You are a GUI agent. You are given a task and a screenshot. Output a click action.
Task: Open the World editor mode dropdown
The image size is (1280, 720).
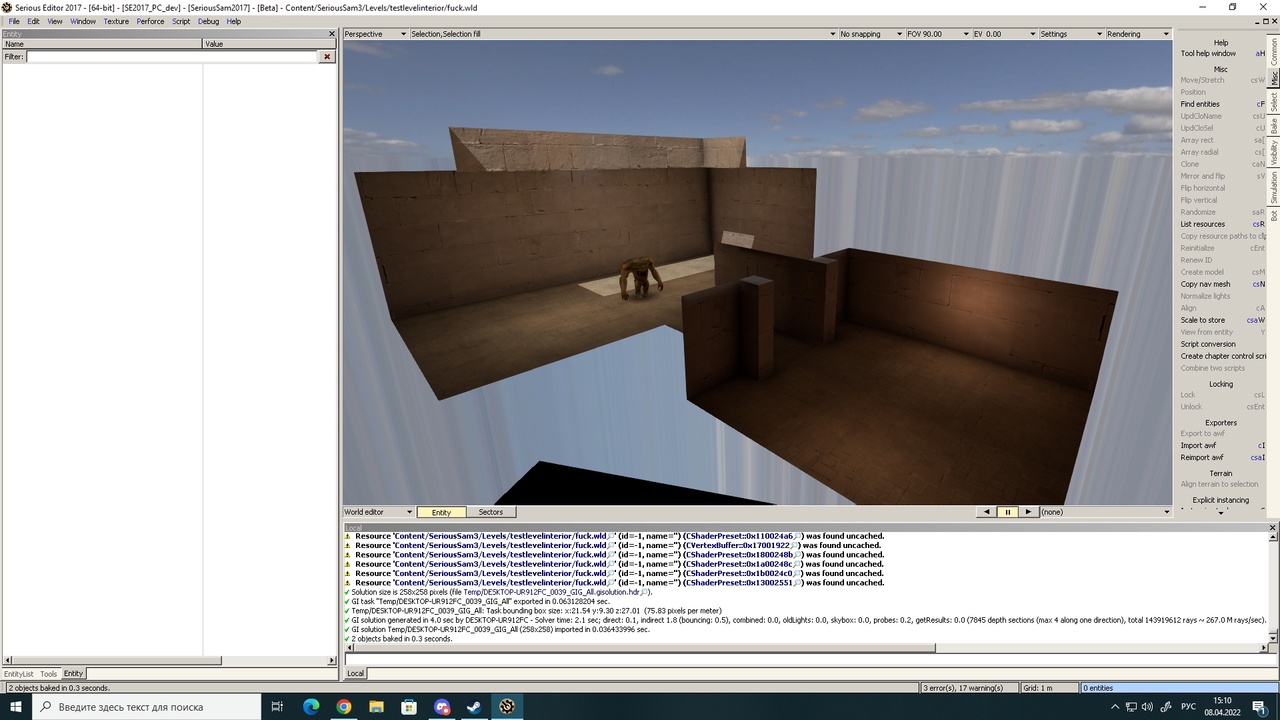click(378, 512)
